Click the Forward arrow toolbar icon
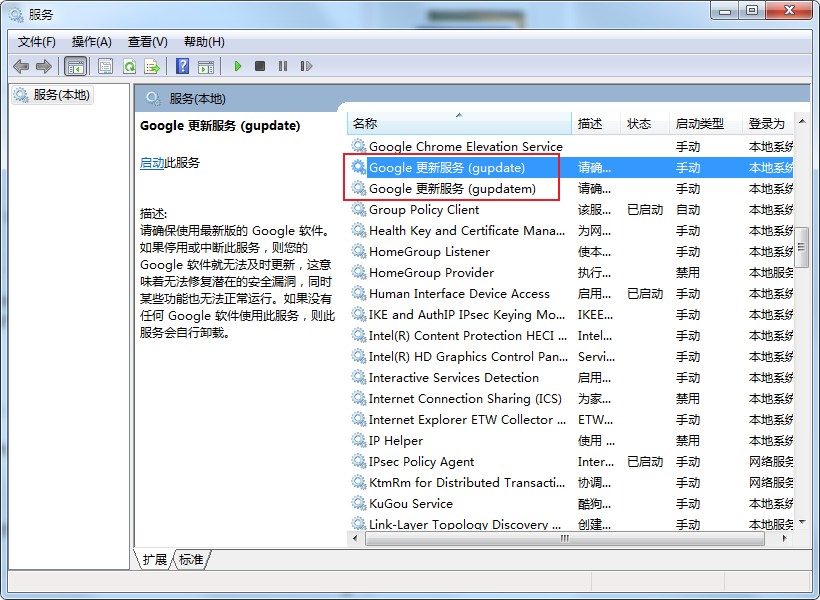The width and height of the screenshot is (820, 600). 43,66
